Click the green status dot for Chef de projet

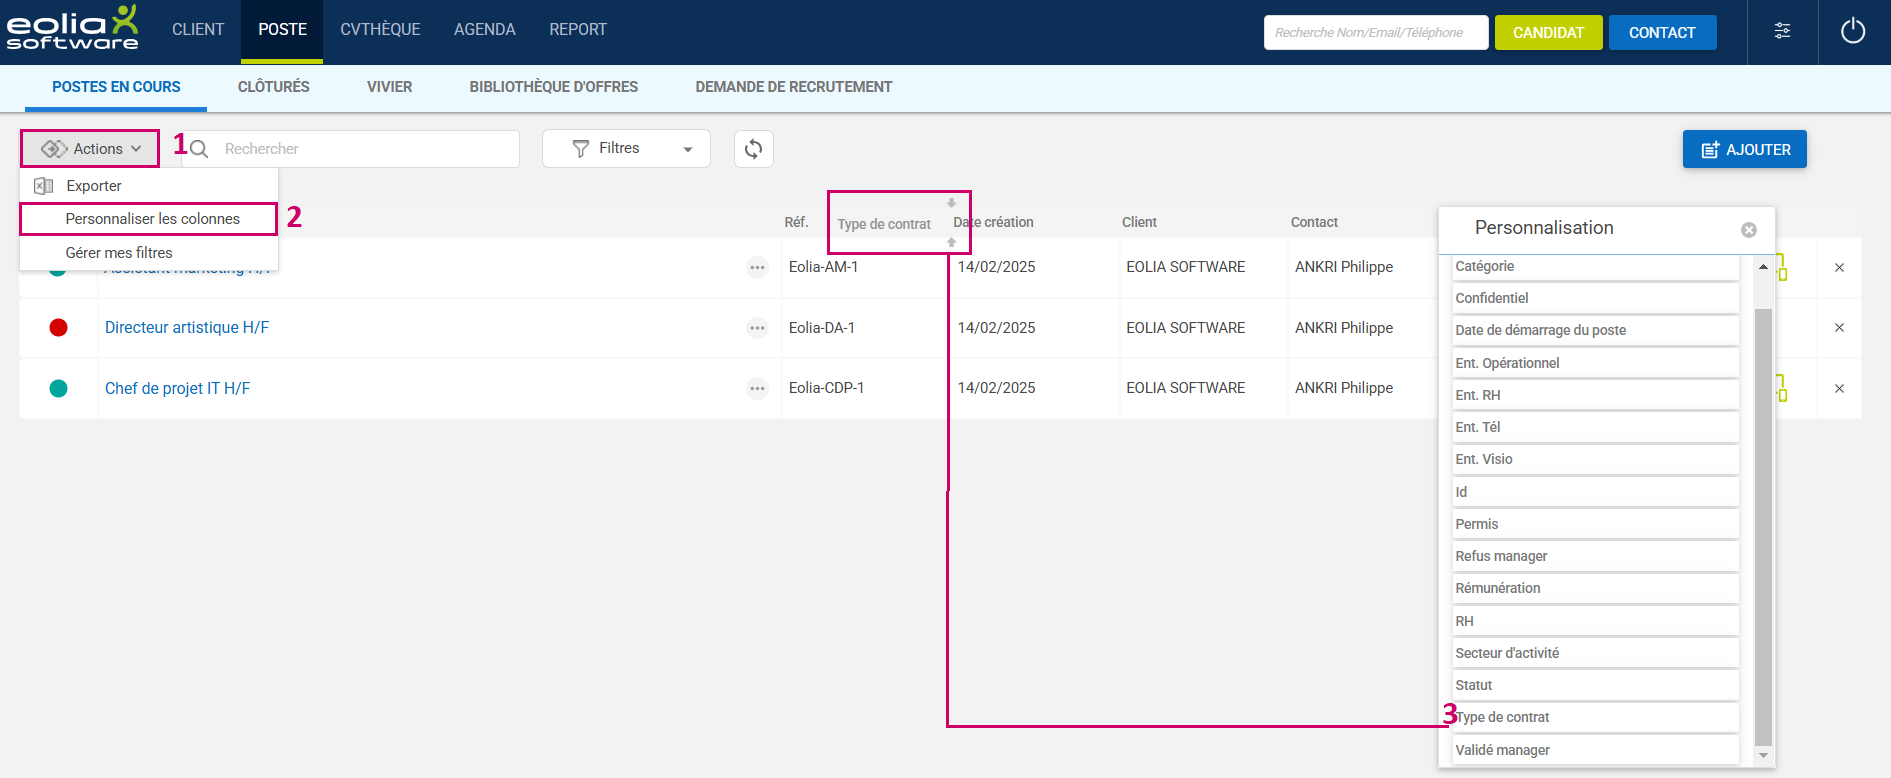[x=59, y=388]
